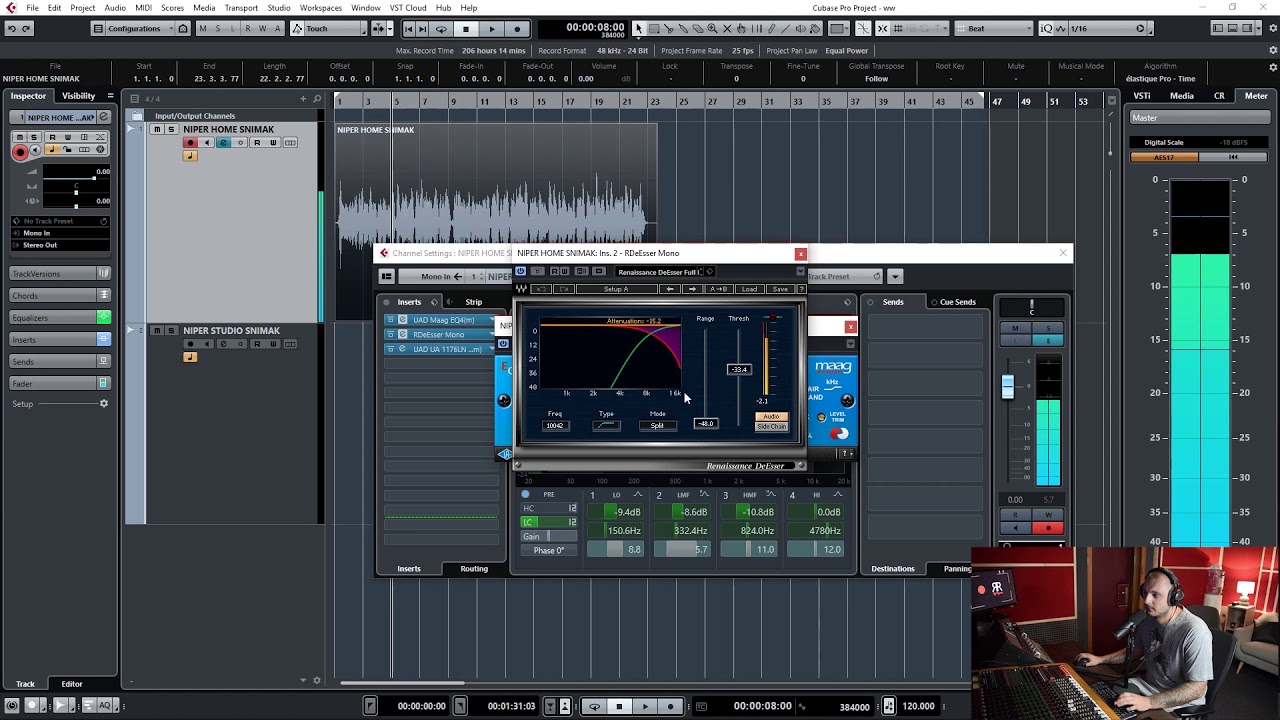Click the A→B copy button
This screenshot has width=1280, height=720.
tap(718, 289)
